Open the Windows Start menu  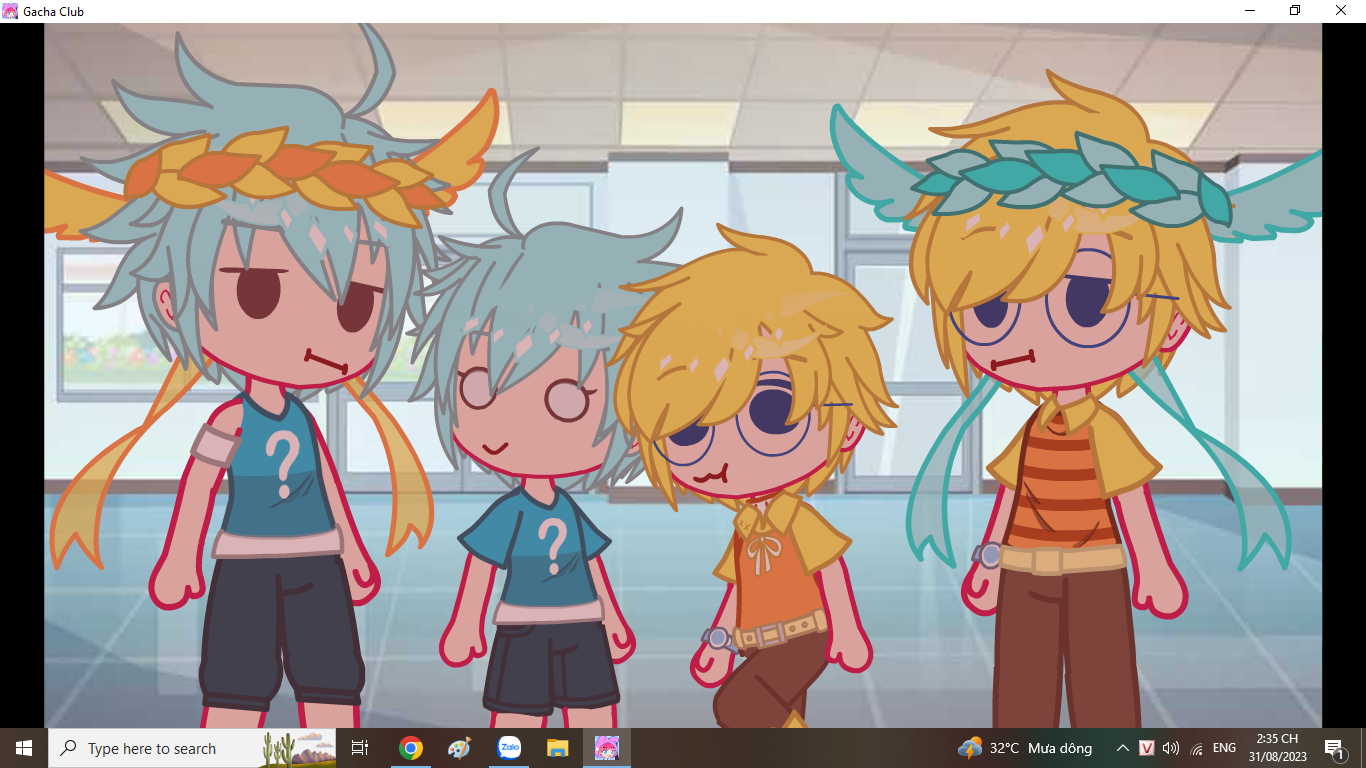[24, 748]
